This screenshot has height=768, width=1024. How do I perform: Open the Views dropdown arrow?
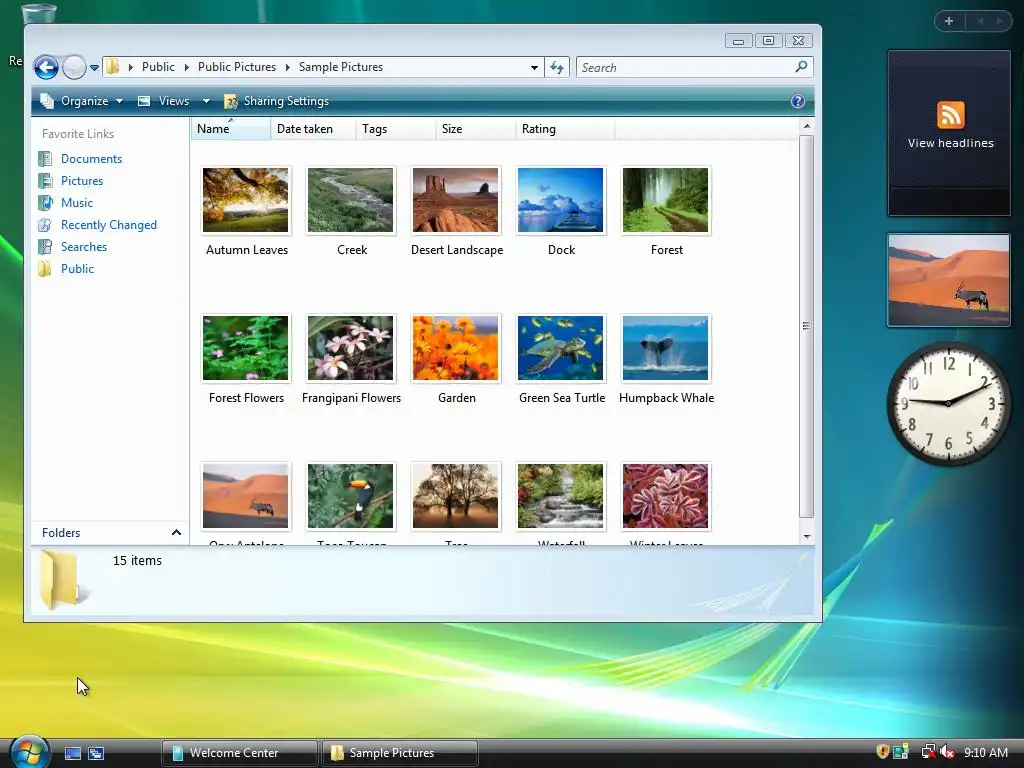tap(206, 101)
